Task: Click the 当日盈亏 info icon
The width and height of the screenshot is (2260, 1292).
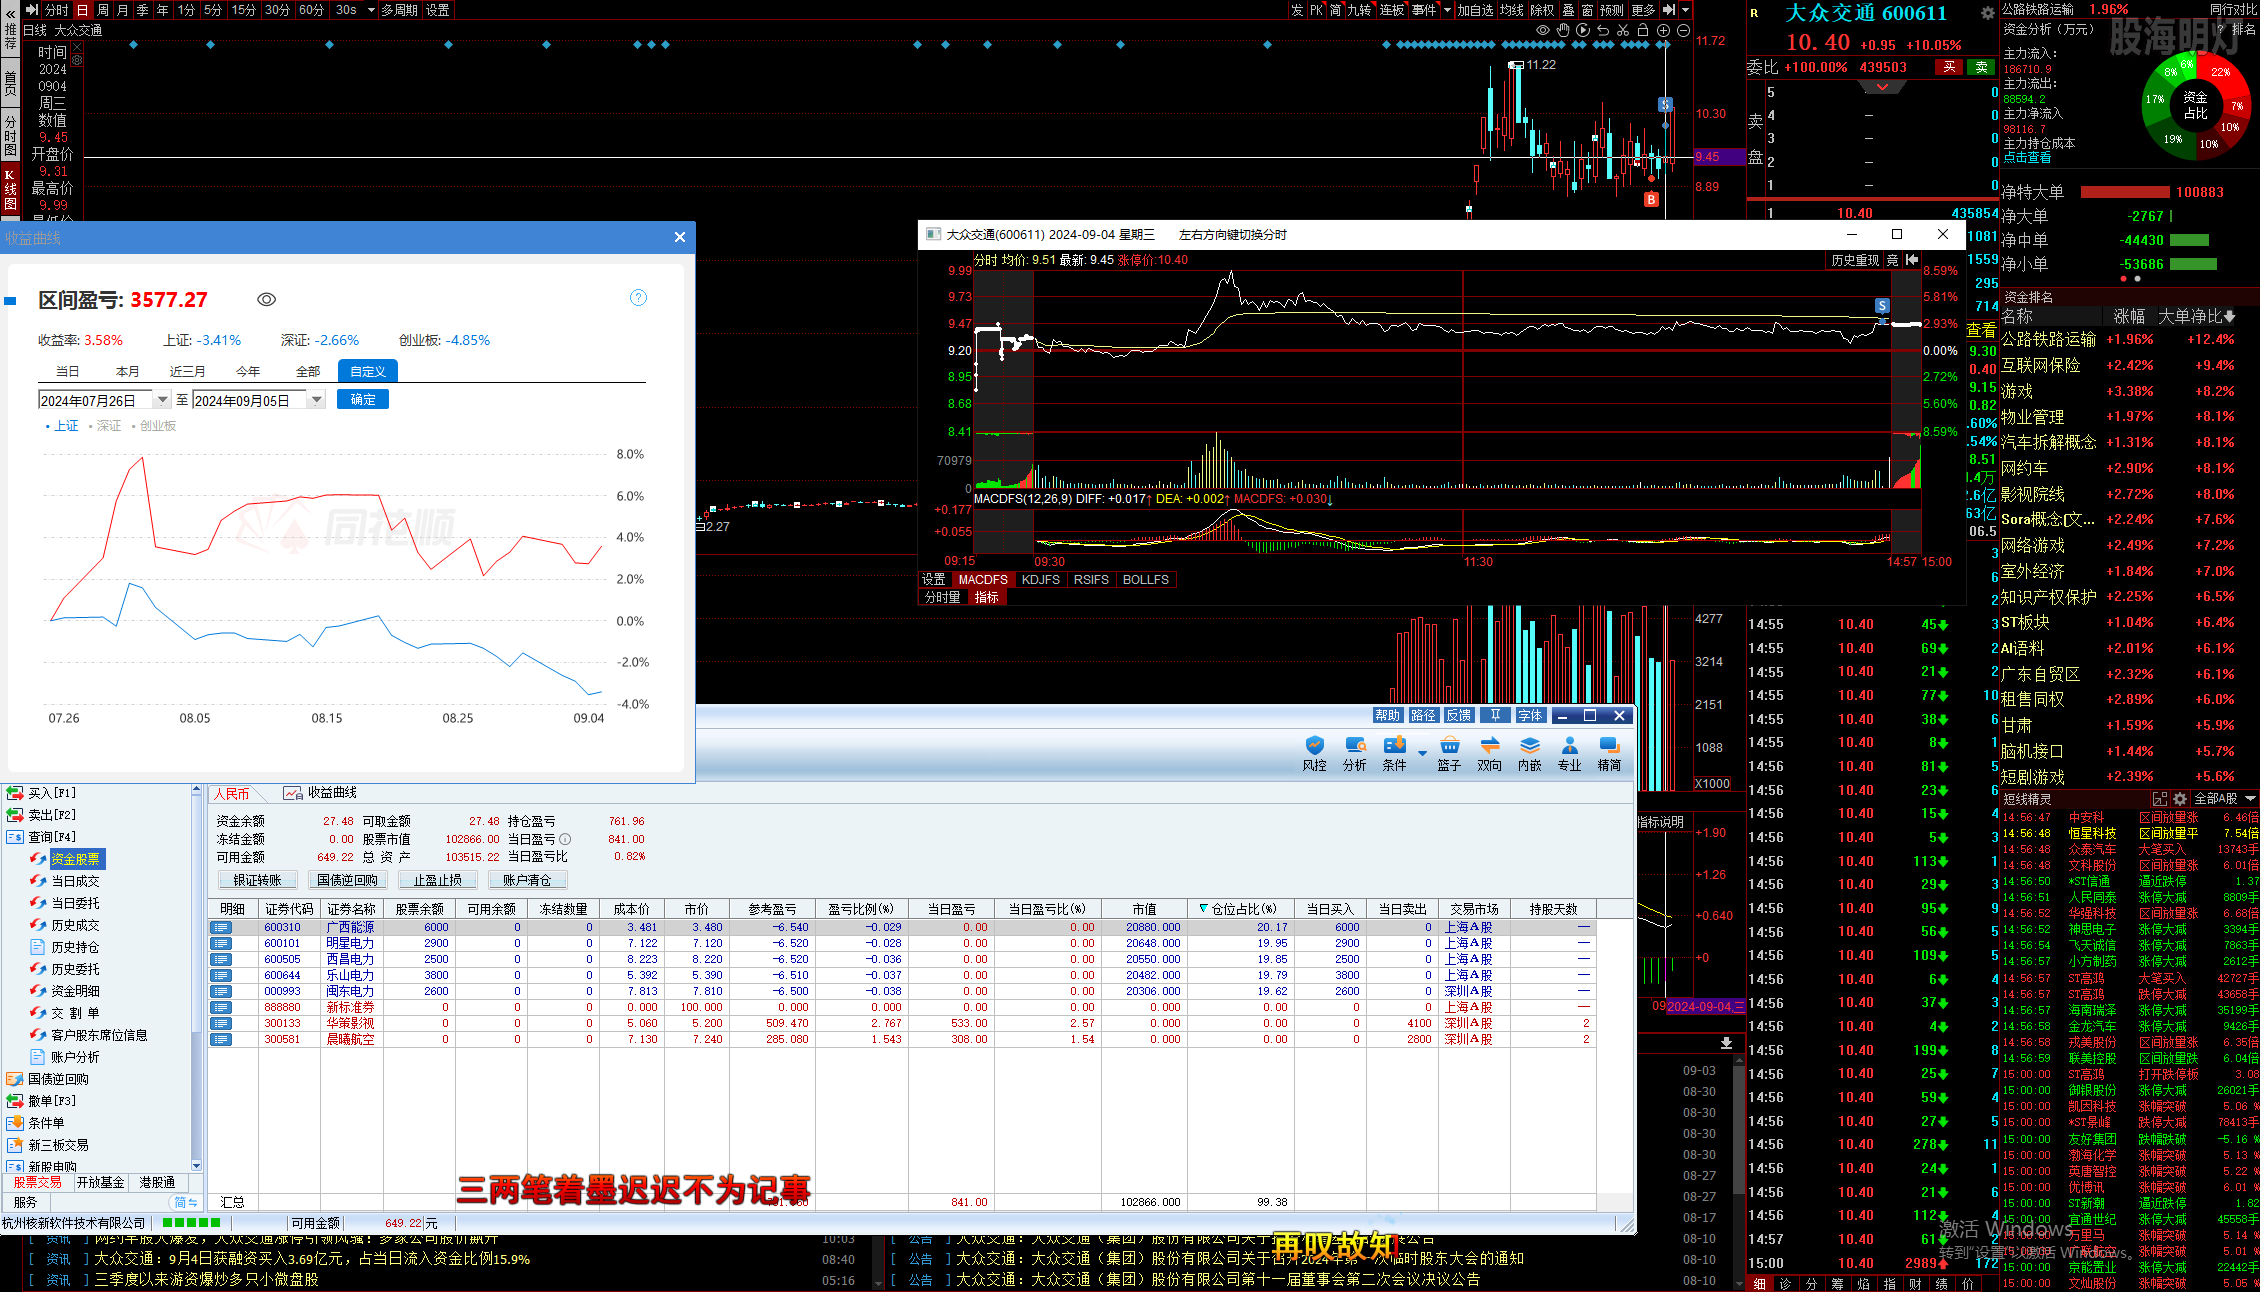Action: coord(565,839)
